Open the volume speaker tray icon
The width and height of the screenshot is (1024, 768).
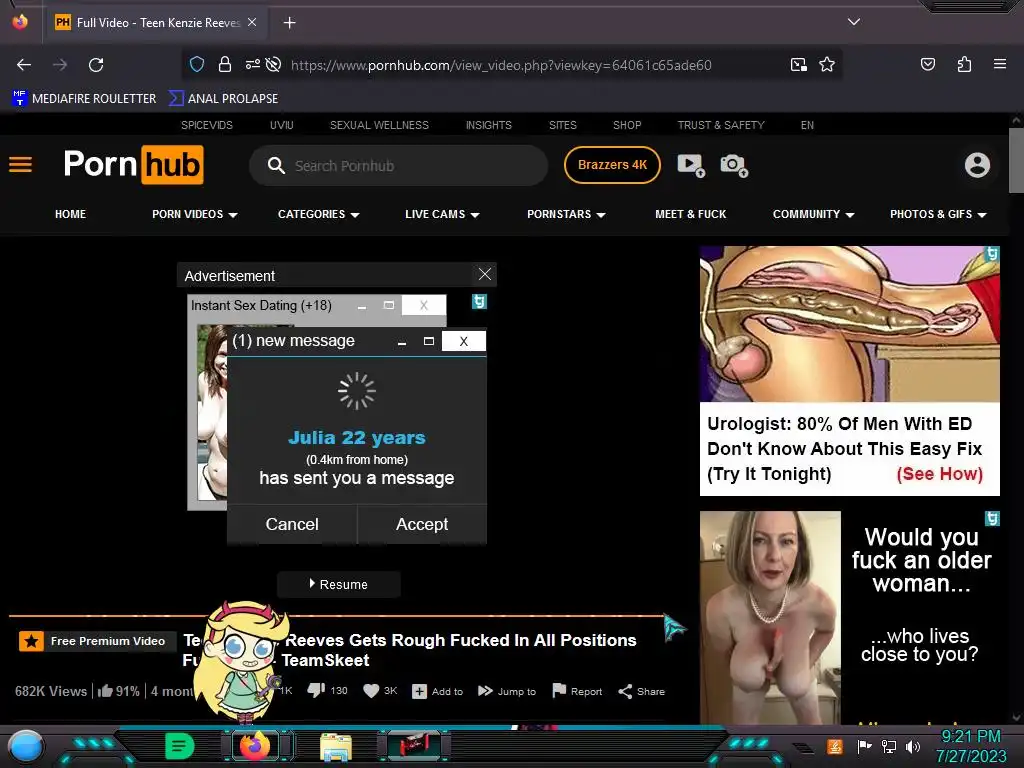913,746
